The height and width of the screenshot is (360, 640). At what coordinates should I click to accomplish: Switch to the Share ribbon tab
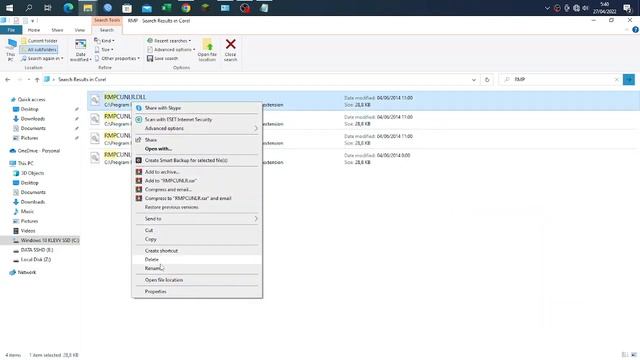[x=57, y=30]
